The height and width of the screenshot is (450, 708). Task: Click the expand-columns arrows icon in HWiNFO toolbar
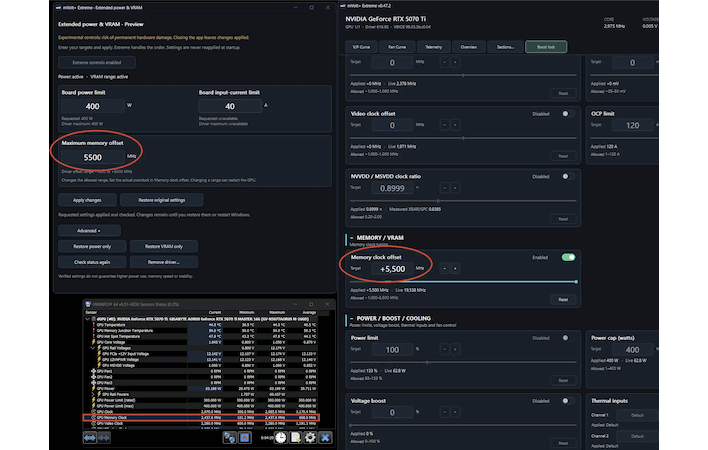[89, 437]
